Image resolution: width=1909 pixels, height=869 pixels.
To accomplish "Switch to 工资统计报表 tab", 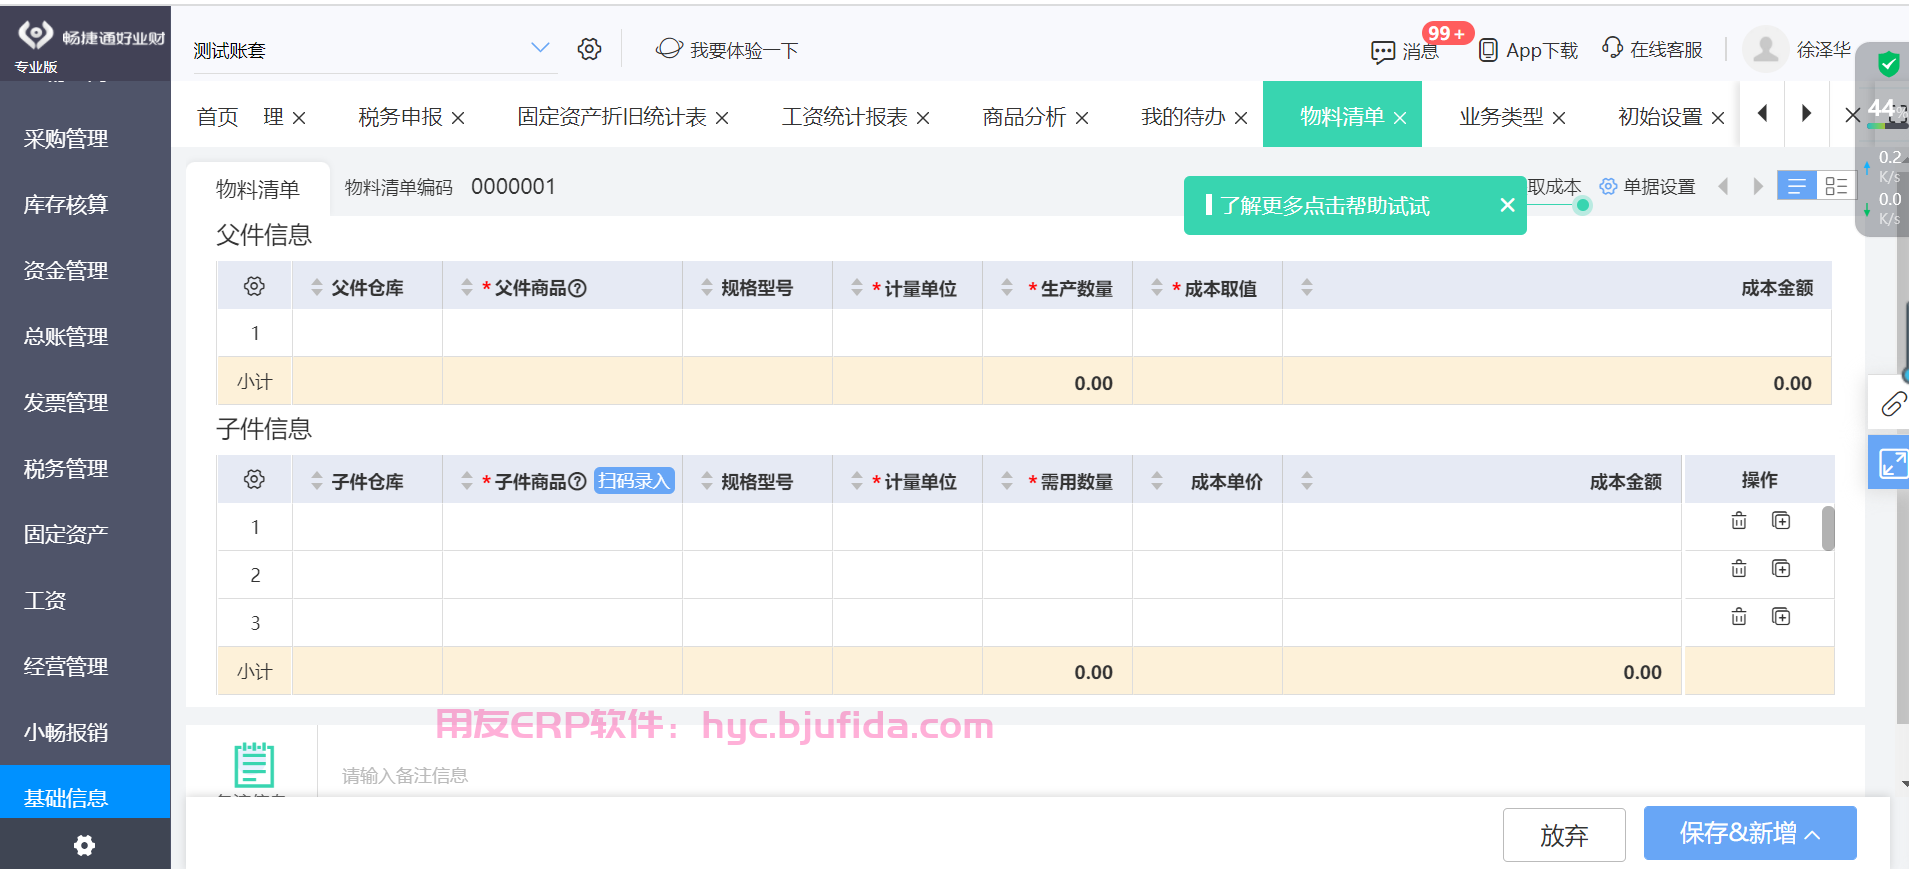I will [x=844, y=117].
